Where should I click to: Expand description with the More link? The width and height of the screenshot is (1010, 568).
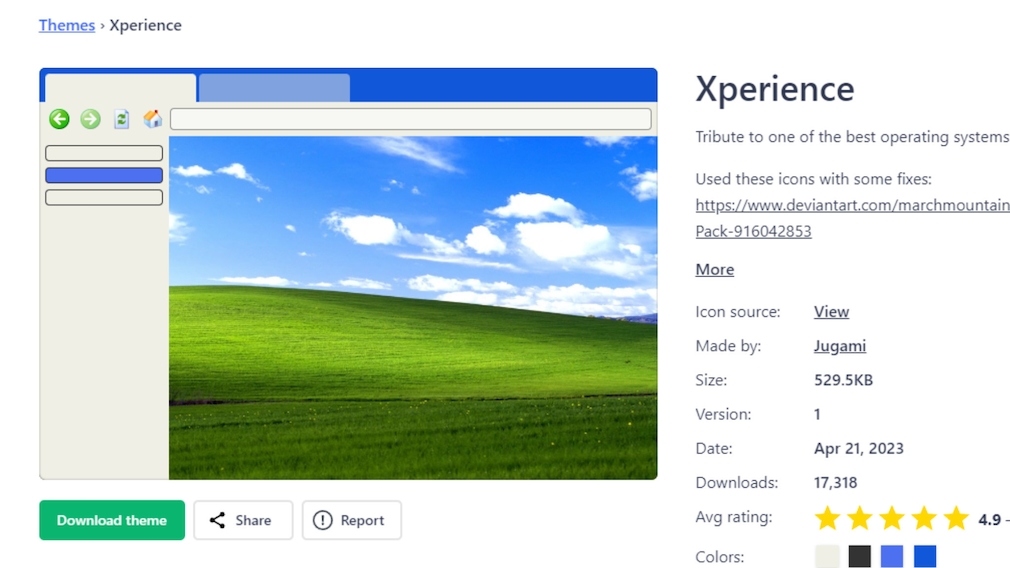(x=715, y=270)
